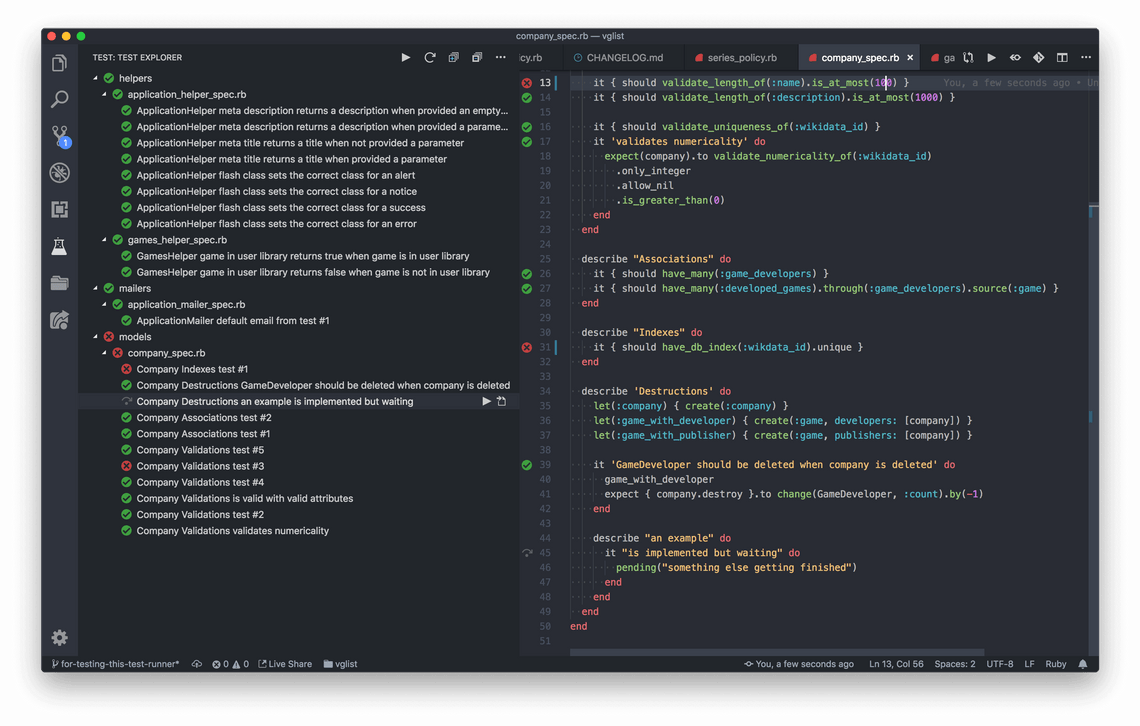Viewport: 1140px width, 726px height.
Task: Open the Debug view bug icon
Action: pyautogui.click(x=60, y=173)
